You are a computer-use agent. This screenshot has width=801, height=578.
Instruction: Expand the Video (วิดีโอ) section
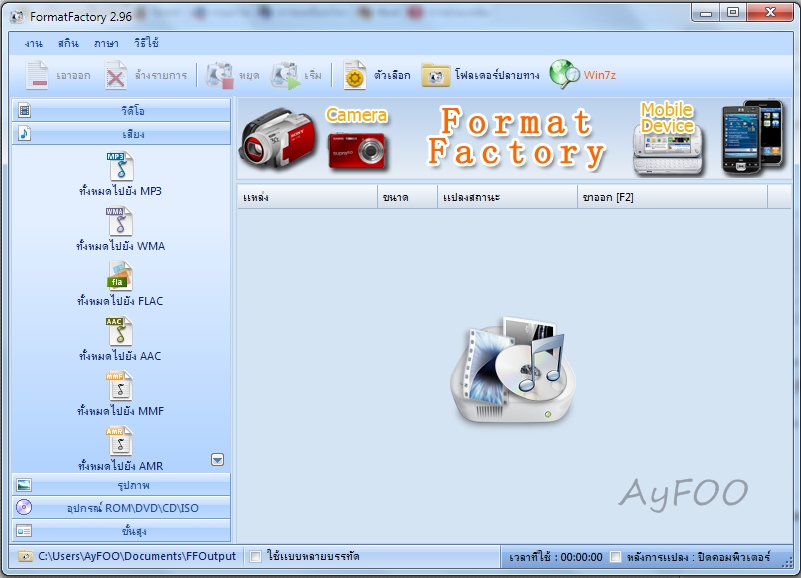point(122,110)
